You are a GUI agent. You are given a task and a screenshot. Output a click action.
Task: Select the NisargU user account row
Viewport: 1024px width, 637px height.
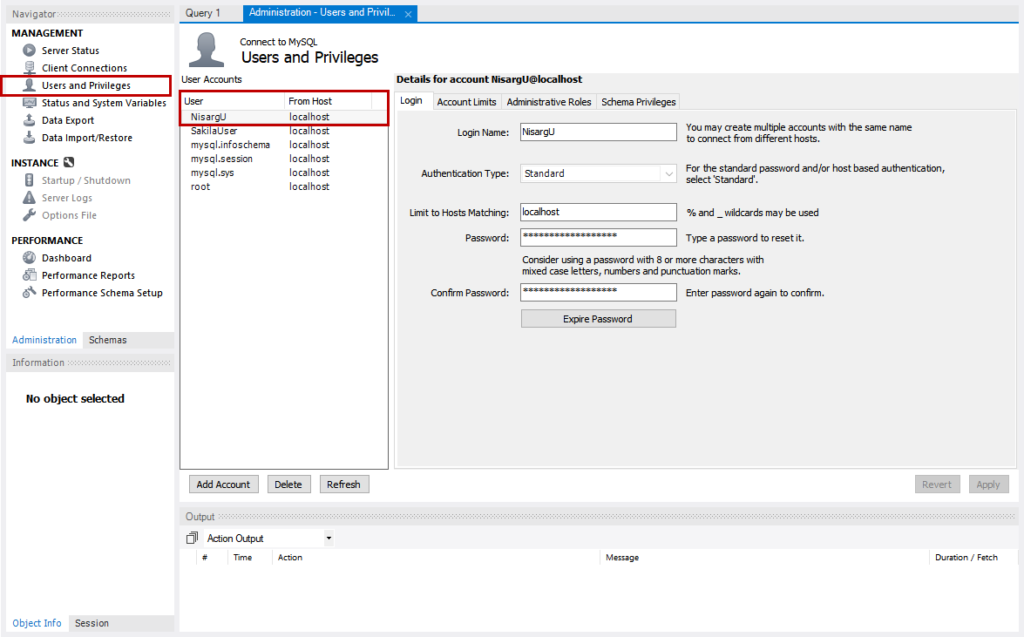[284, 117]
